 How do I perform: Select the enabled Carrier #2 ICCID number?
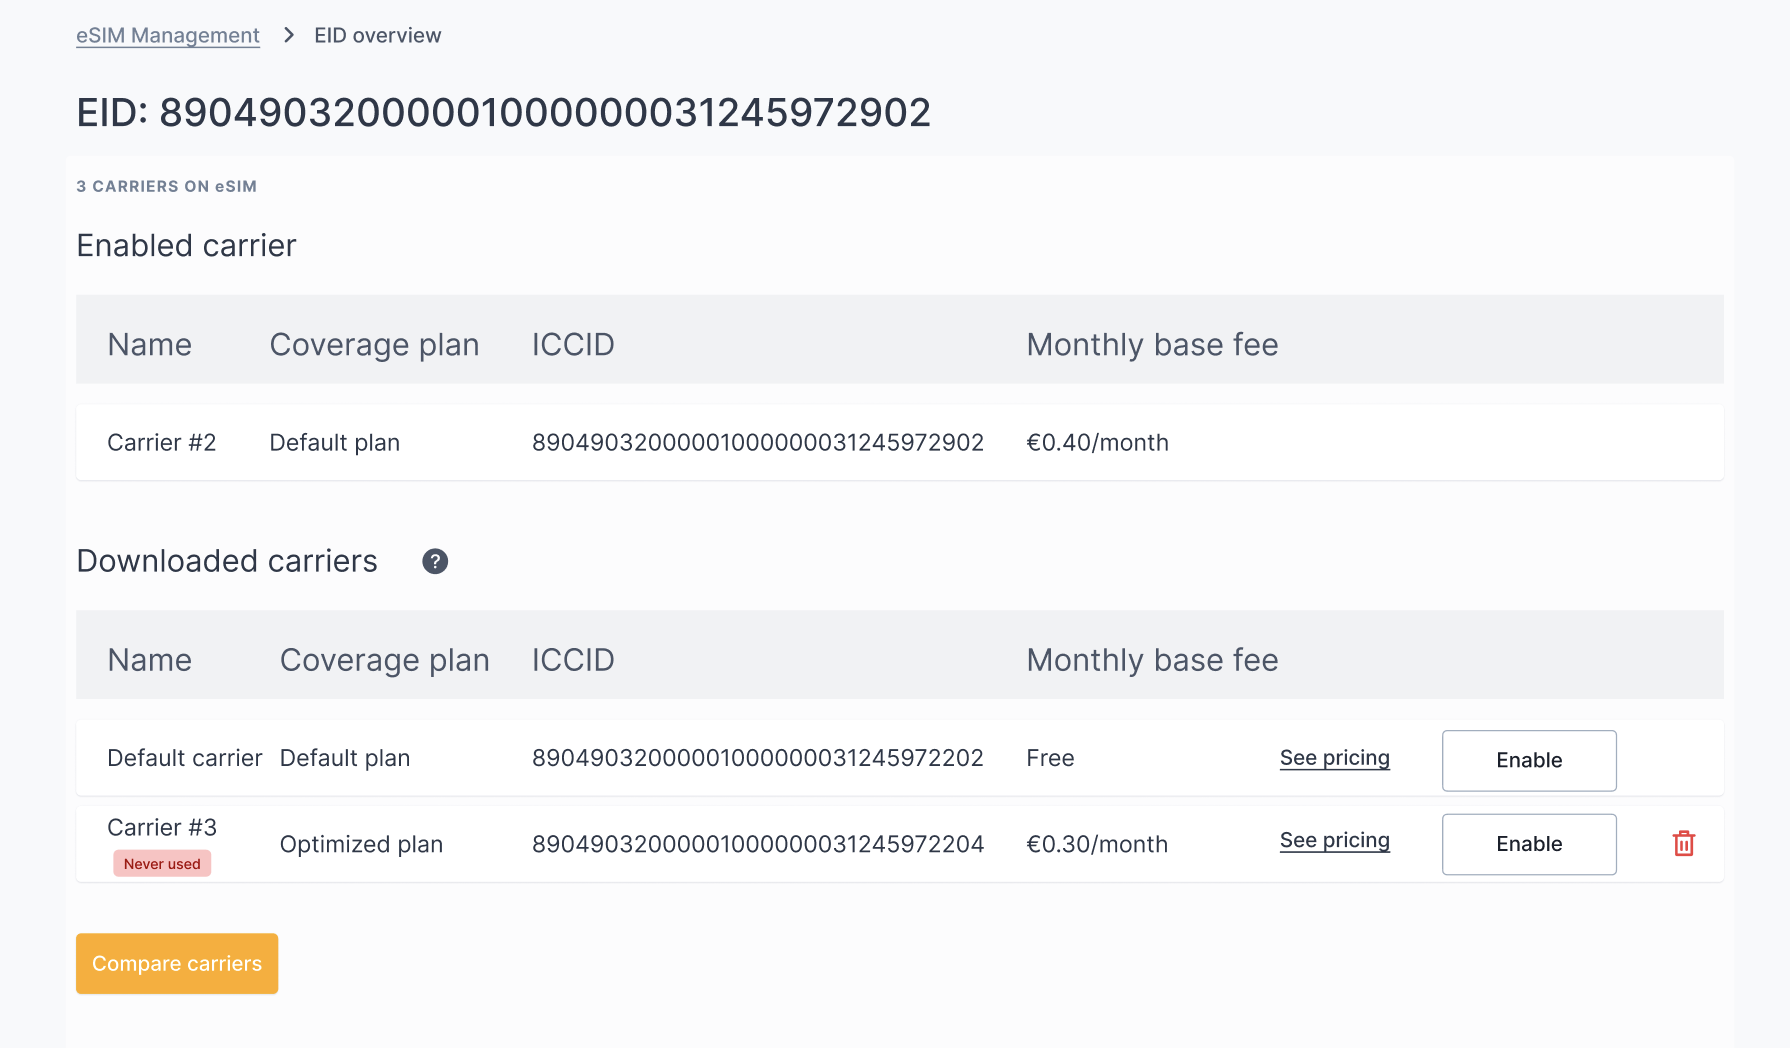[757, 443]
